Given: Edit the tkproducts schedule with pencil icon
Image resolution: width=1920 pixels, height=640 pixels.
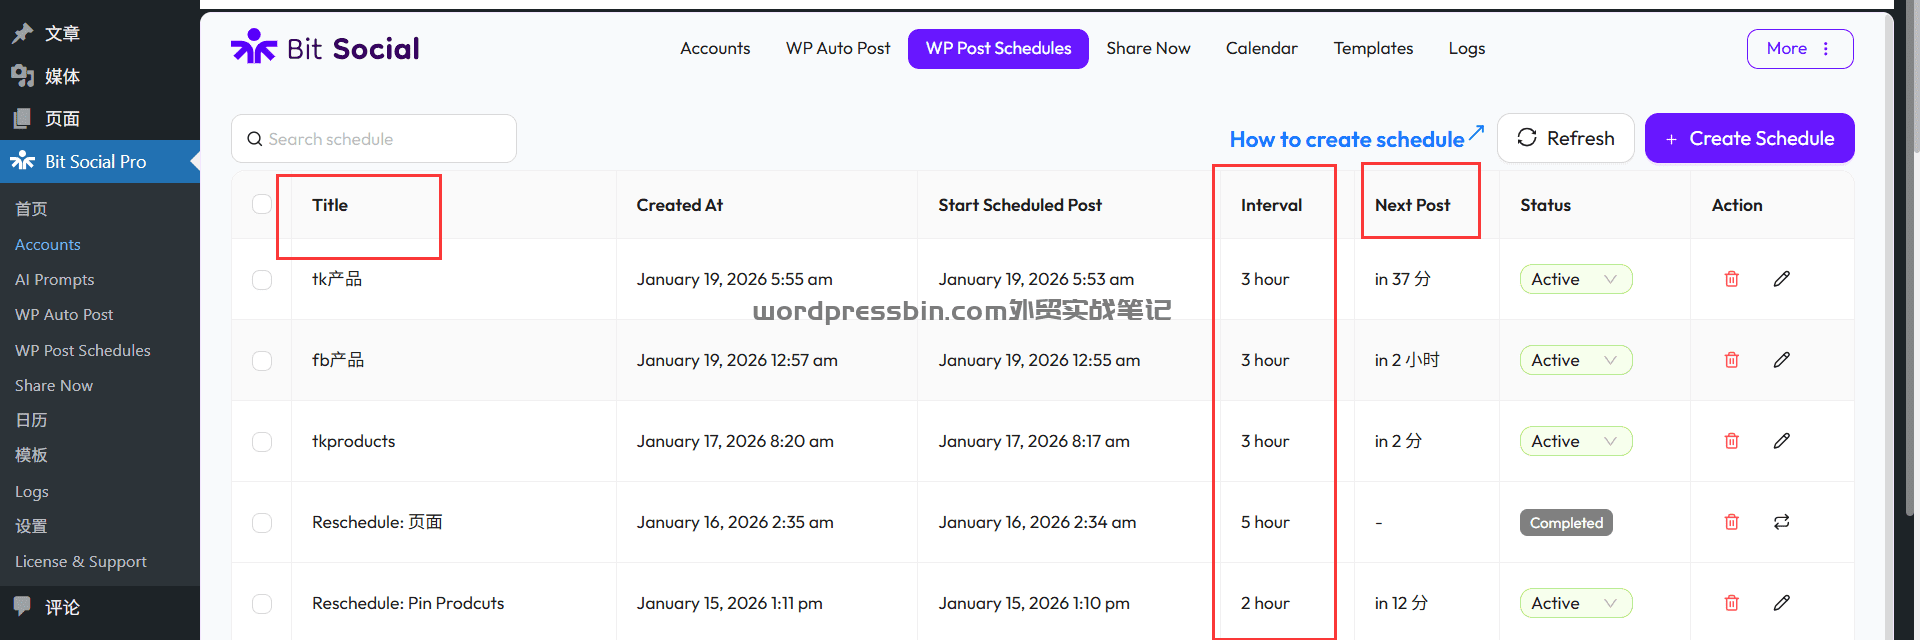Looking at the screenshot, I should tap(1782, 441).
